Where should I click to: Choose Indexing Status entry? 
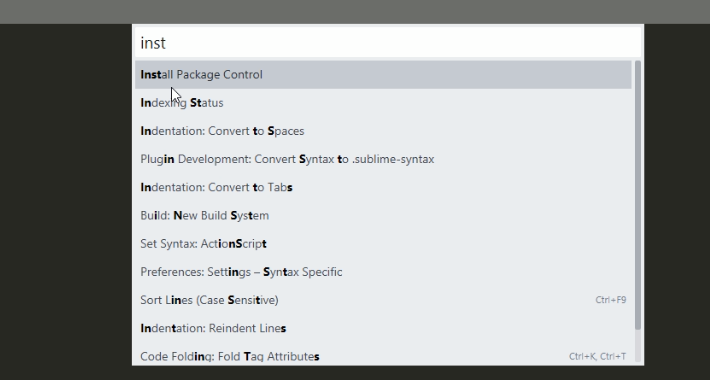point(383,103)
